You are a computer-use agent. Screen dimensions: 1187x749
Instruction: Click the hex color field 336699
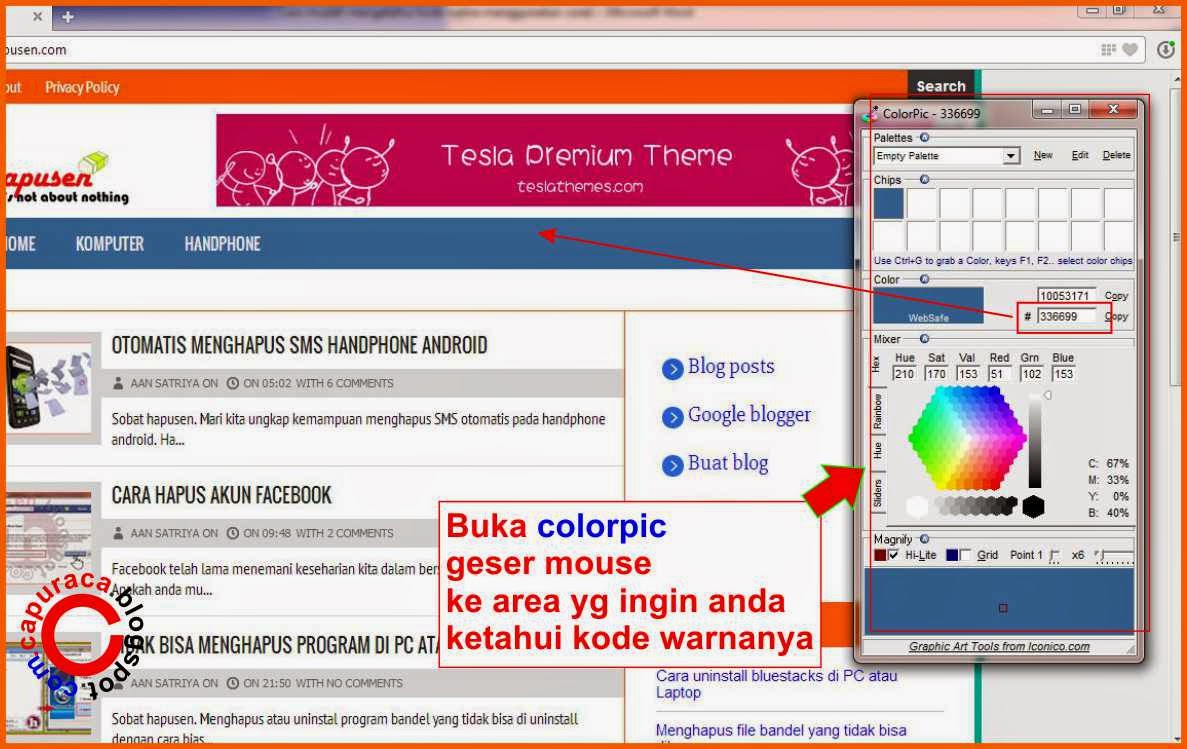(1066, 316)
